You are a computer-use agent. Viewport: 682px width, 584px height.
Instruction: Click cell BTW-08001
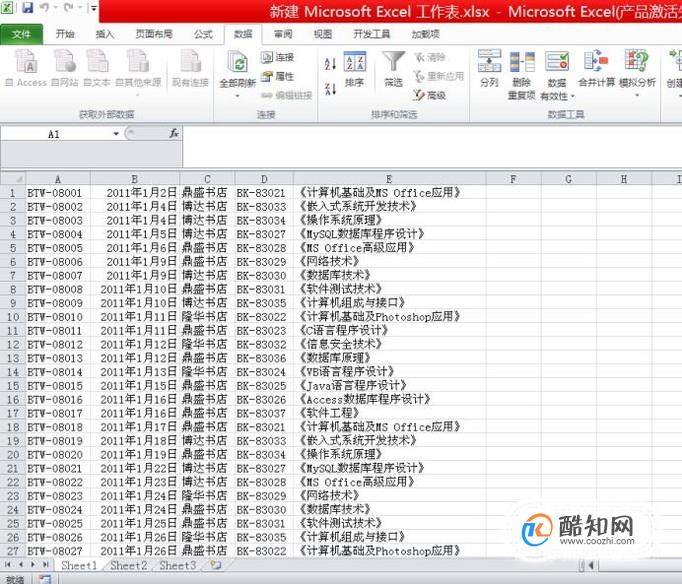58,193
